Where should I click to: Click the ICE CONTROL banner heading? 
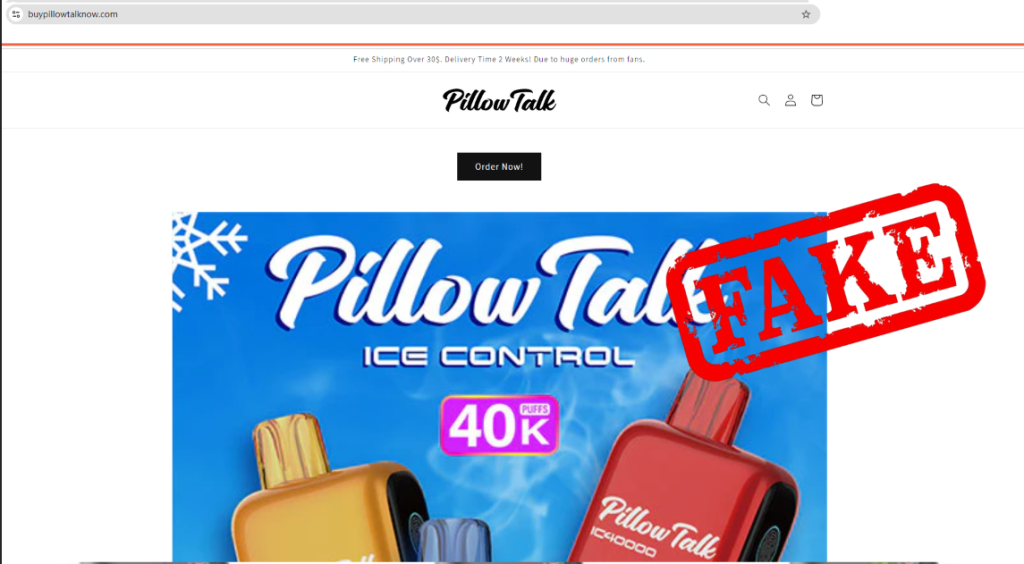click(499, 356)
